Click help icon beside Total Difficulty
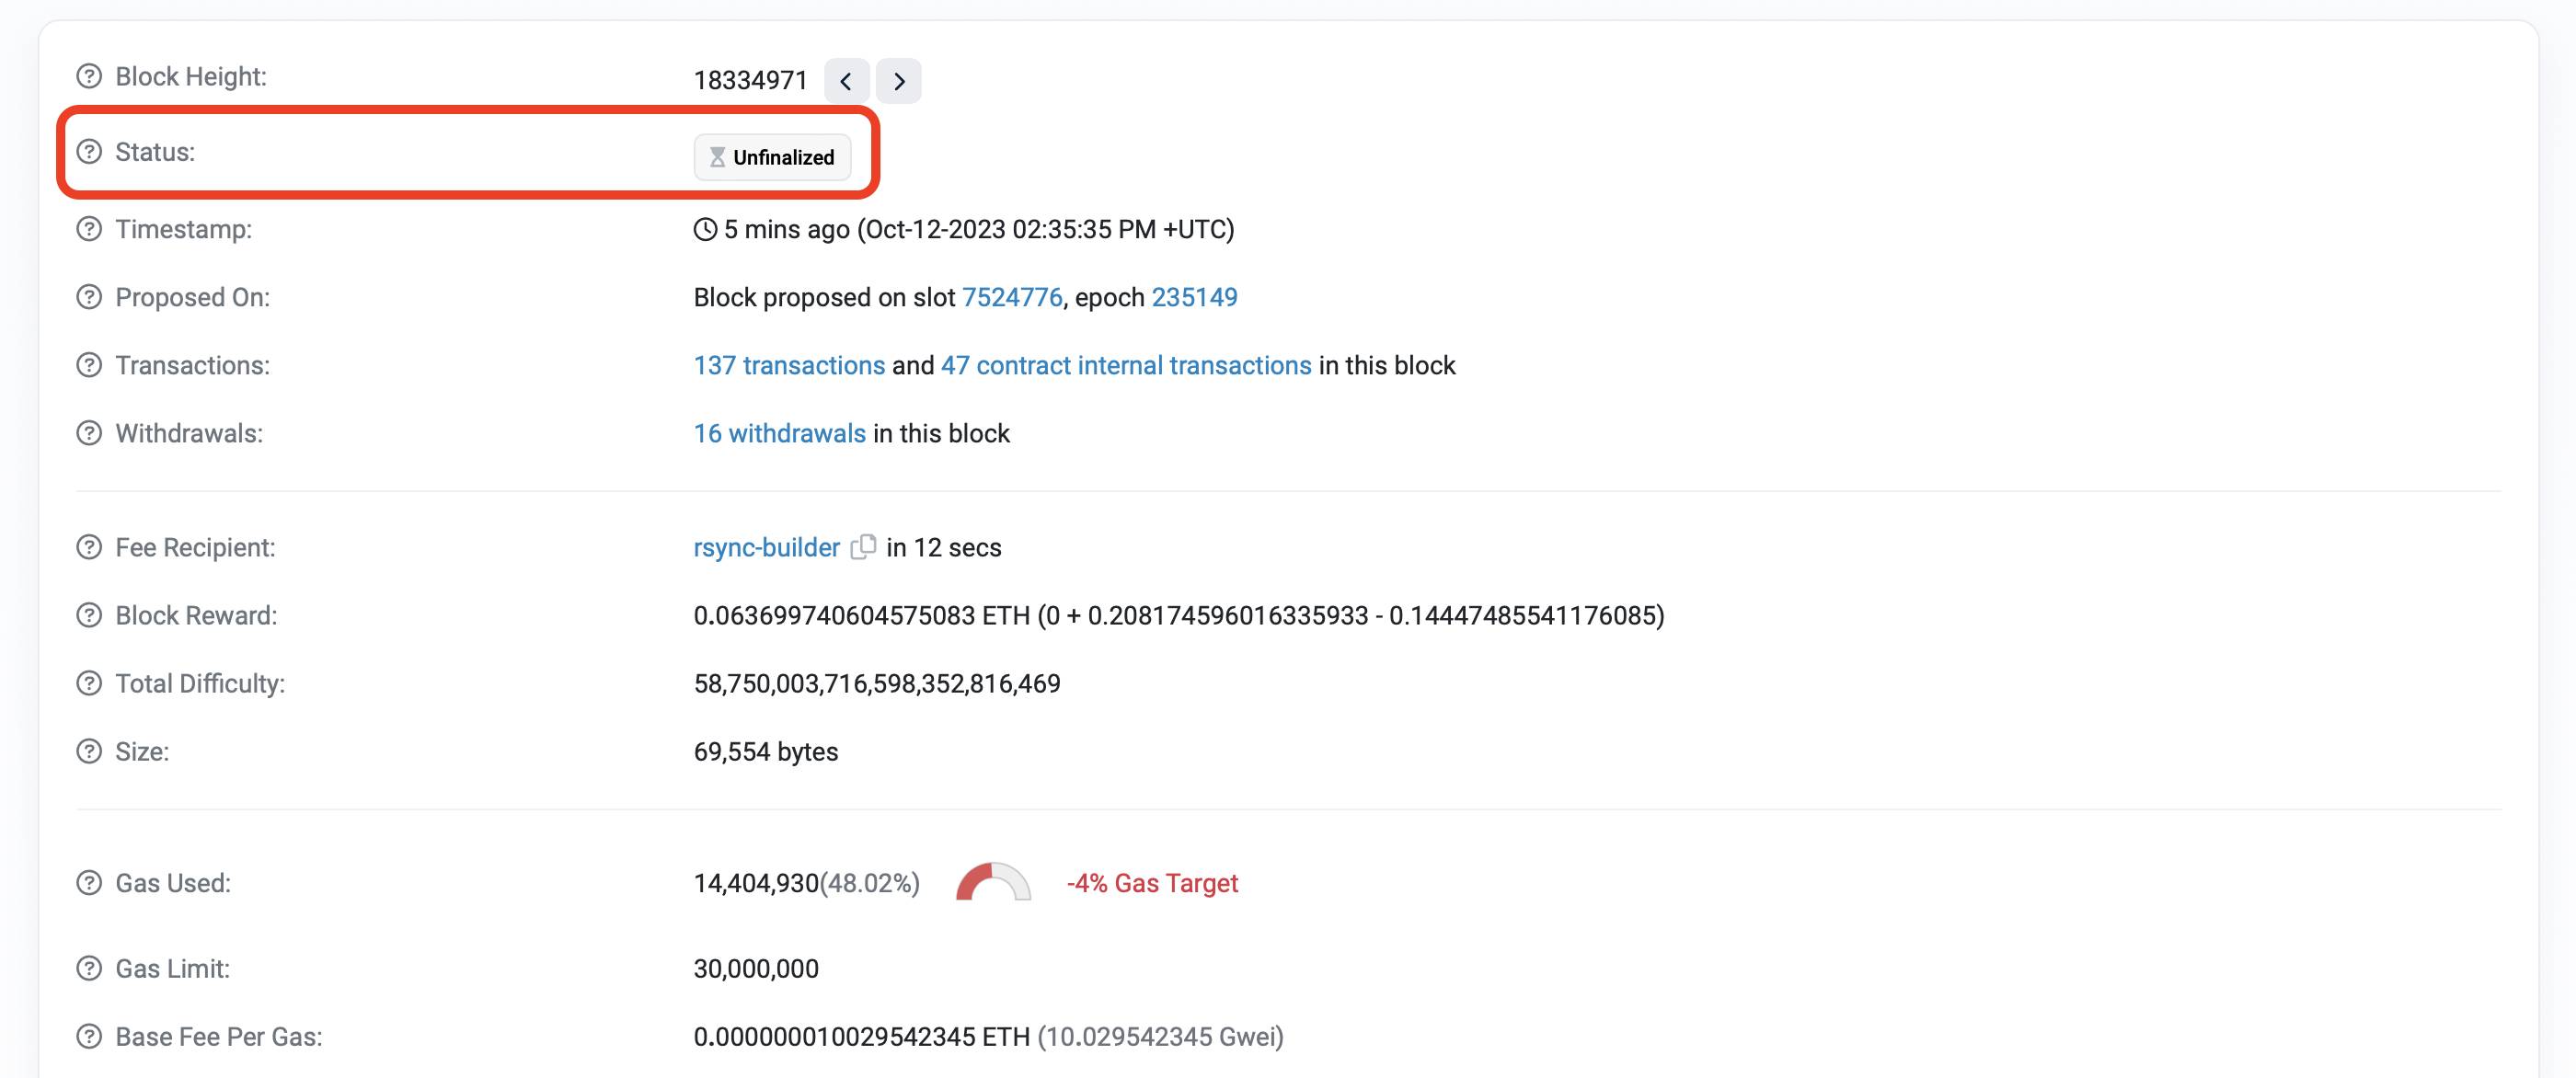 [x=89, y=683]
